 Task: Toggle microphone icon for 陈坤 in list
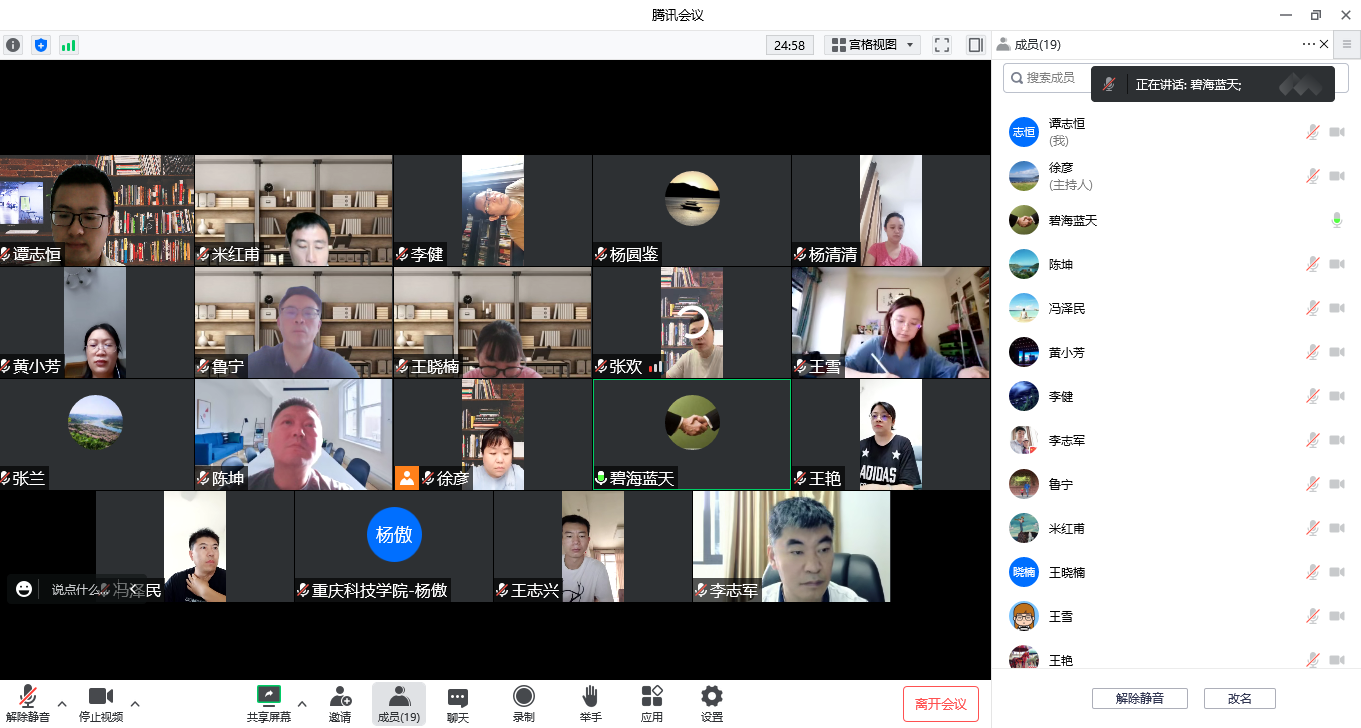(x=1313, y=264)
